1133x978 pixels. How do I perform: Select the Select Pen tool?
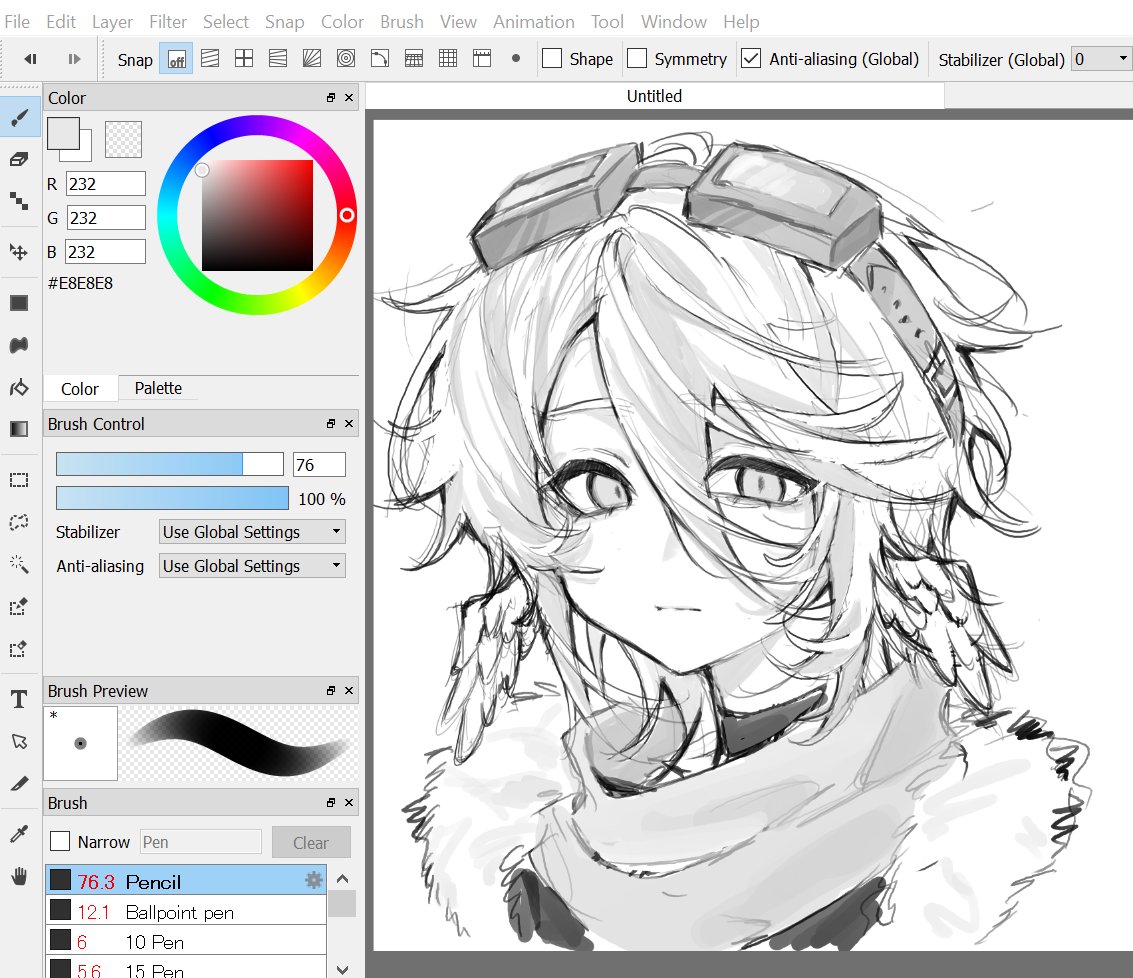coord(20,606)
